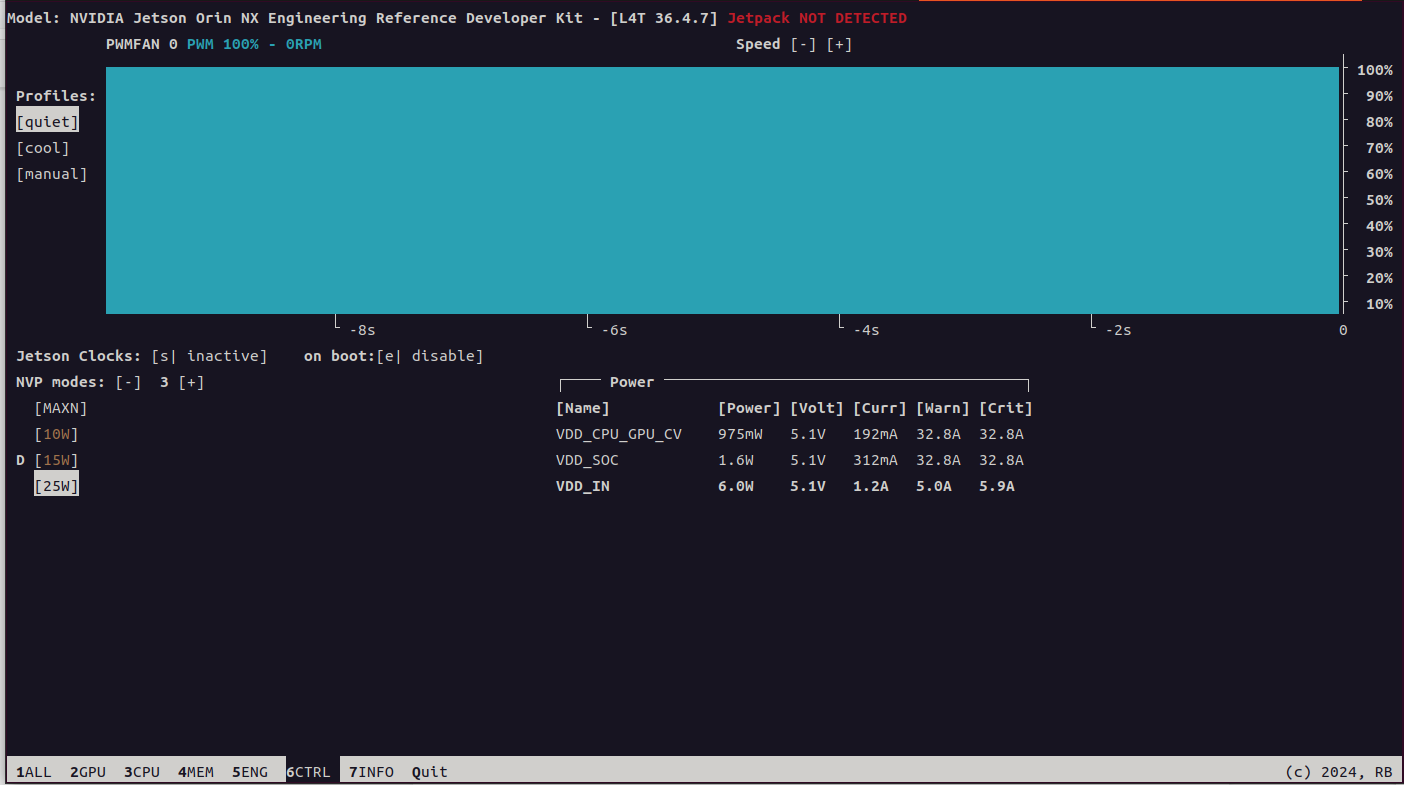Click the 1.2A current value
This screenshot has width=1404, height=785.
click(871, 486)
